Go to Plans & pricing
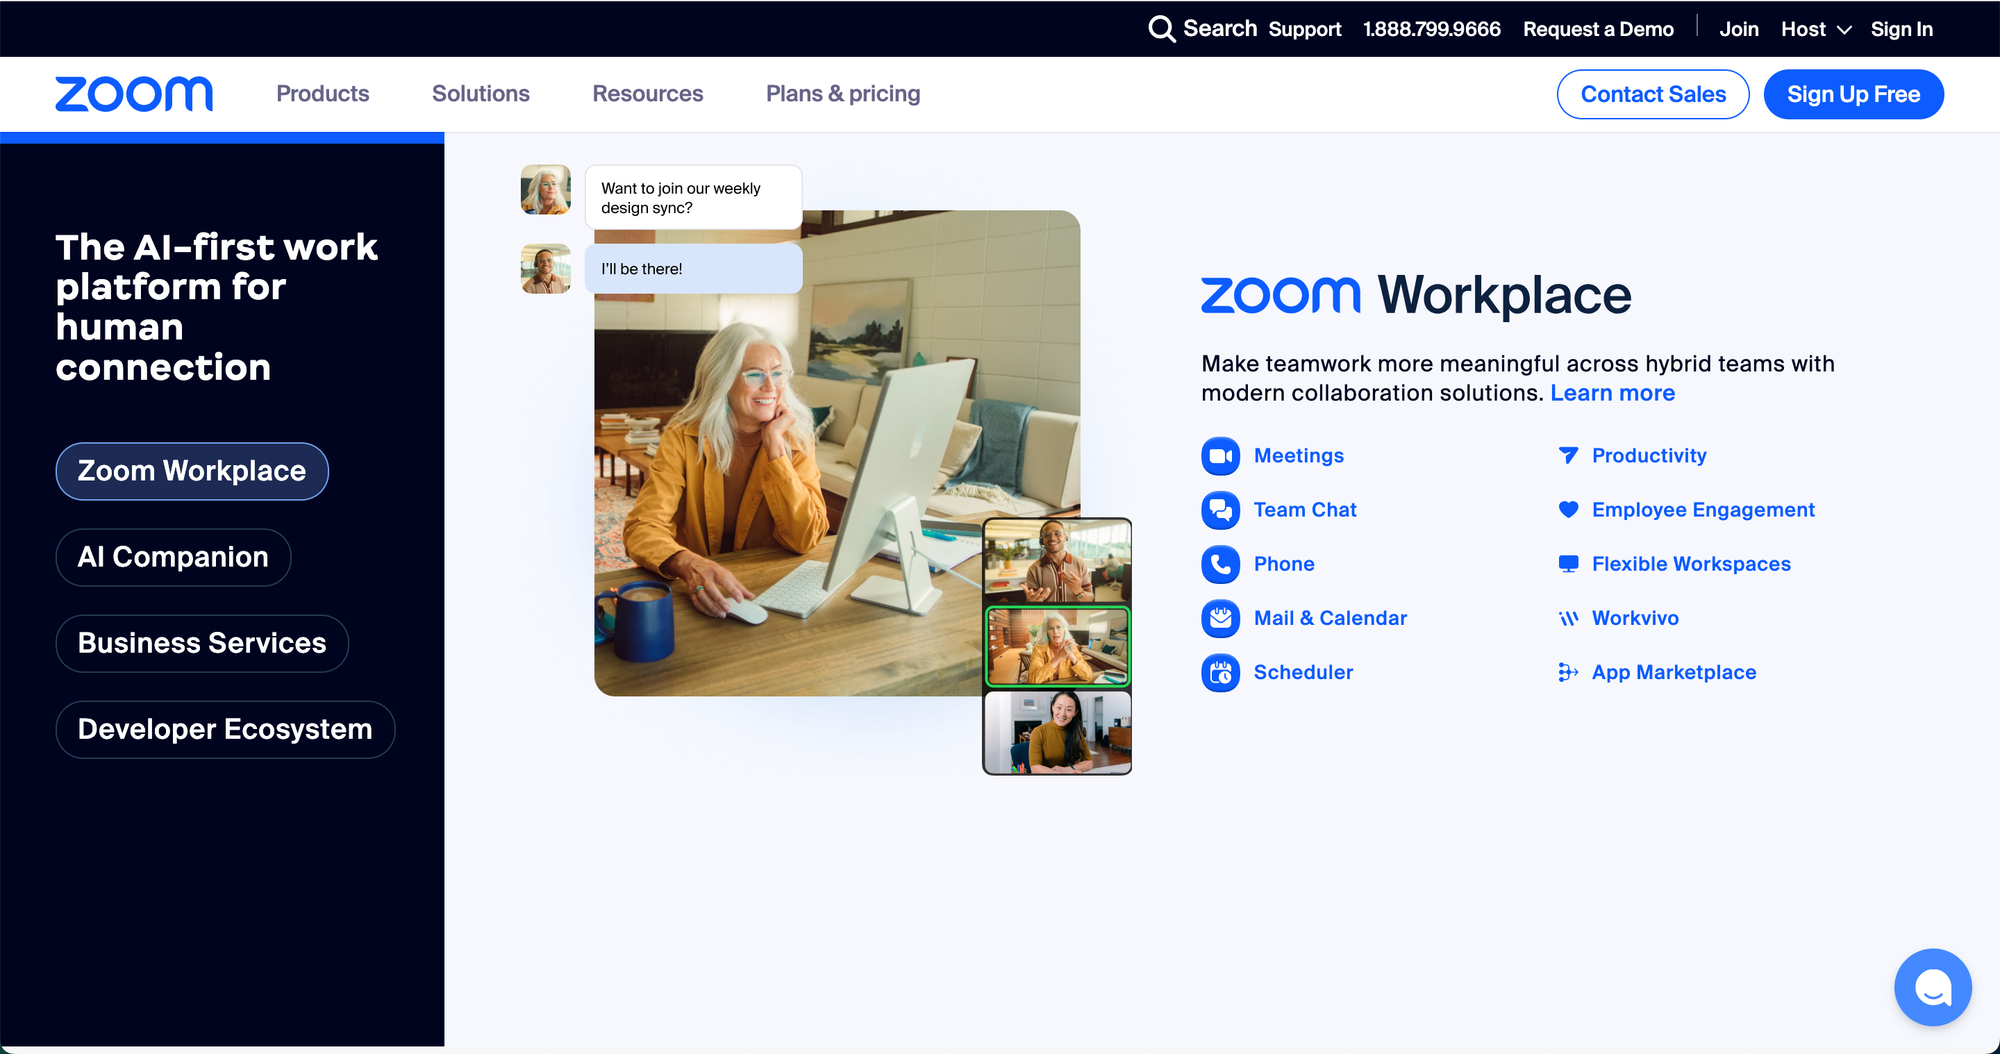This screenshot has height=1054, width=2000. (843, 94)
